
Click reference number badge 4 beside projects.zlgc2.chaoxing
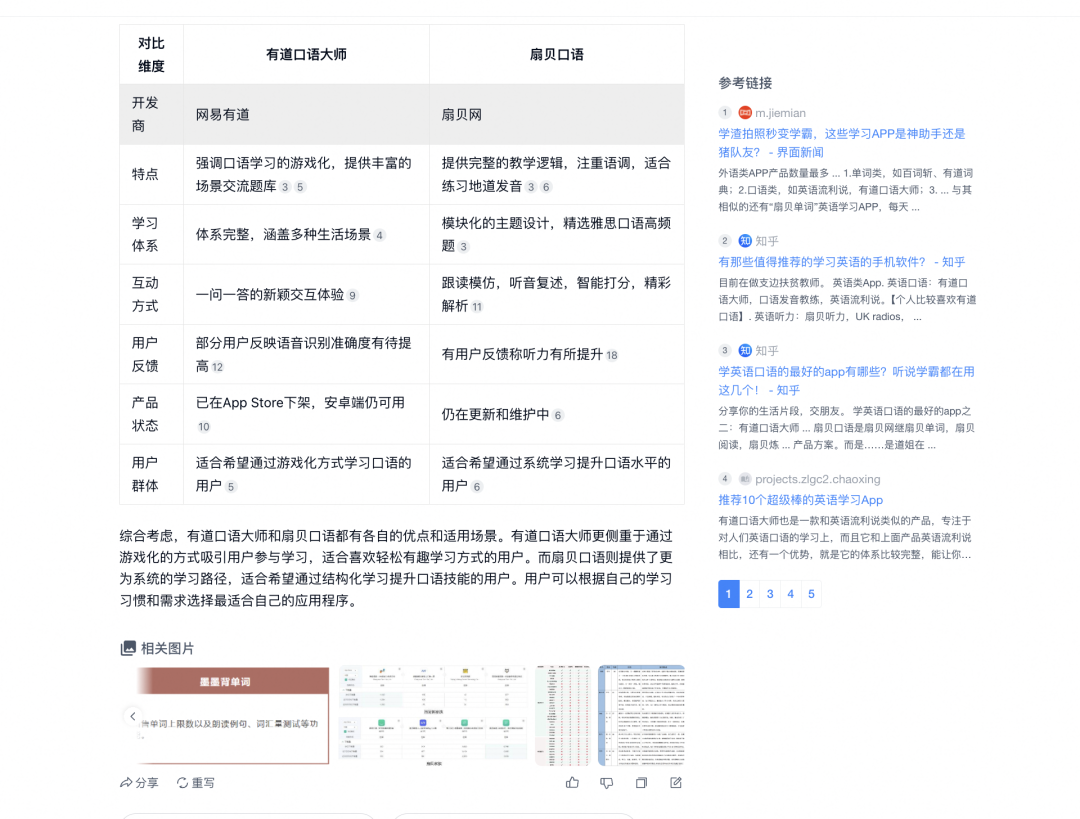point(725,479)
